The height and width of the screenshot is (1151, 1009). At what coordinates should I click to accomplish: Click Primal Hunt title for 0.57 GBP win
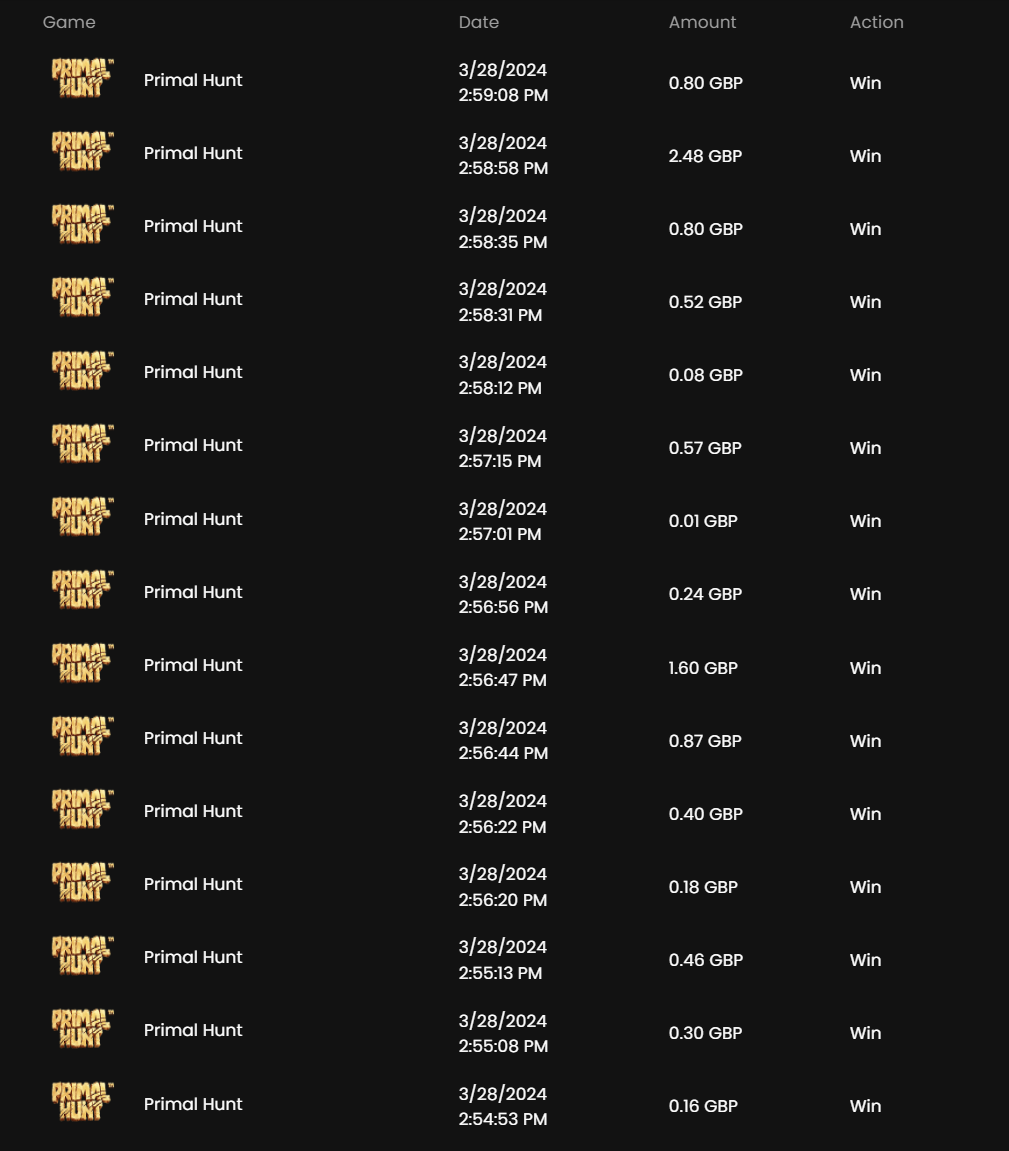tap(193, 446)
